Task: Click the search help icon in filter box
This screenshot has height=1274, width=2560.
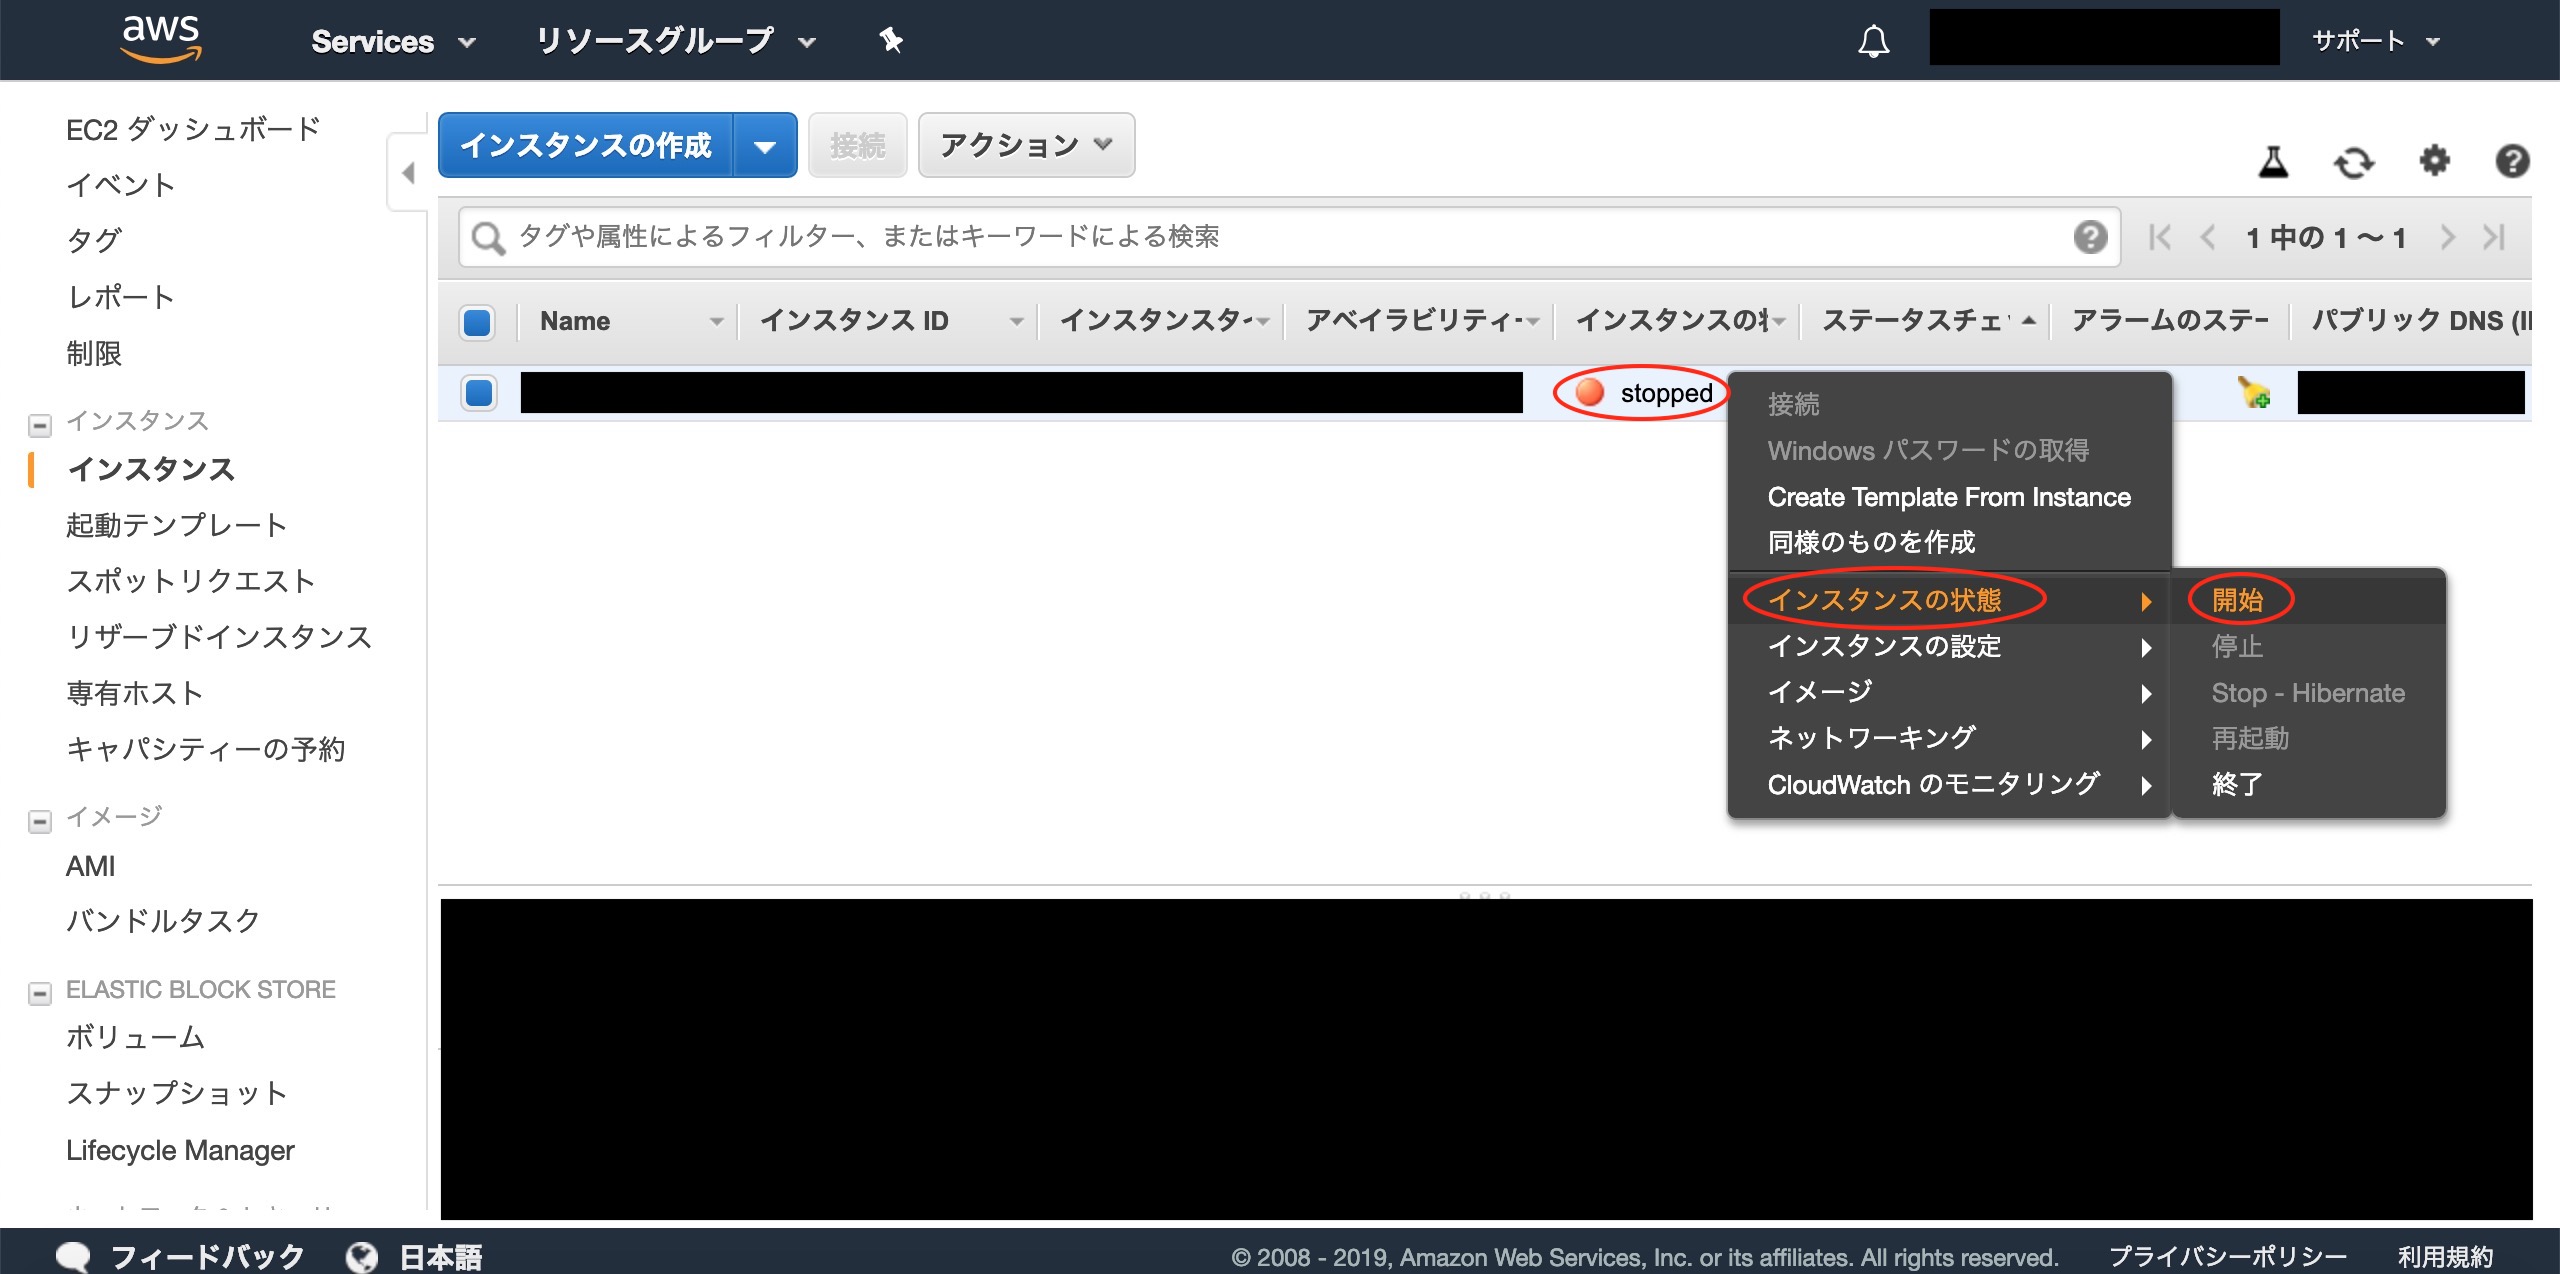Action: tap(2090, 237)
